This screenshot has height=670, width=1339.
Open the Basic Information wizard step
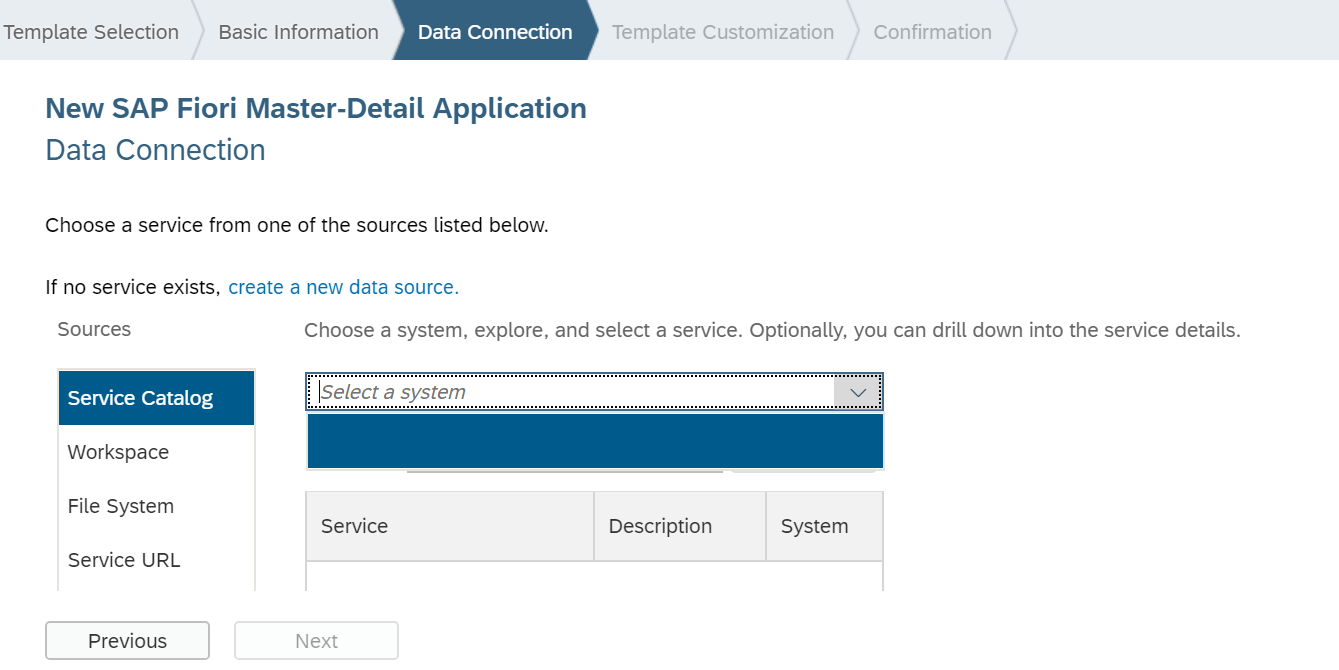298,32
